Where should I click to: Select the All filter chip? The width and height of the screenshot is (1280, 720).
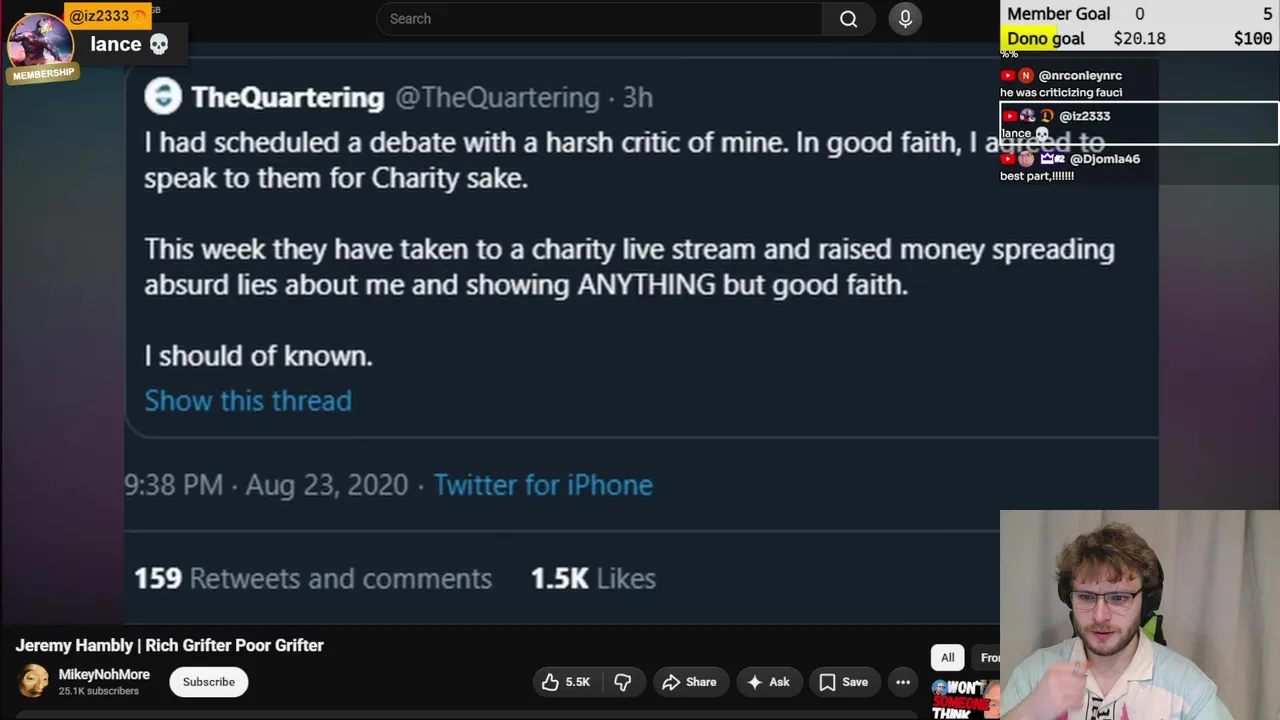pyautogui.click(x=947, y=657)
